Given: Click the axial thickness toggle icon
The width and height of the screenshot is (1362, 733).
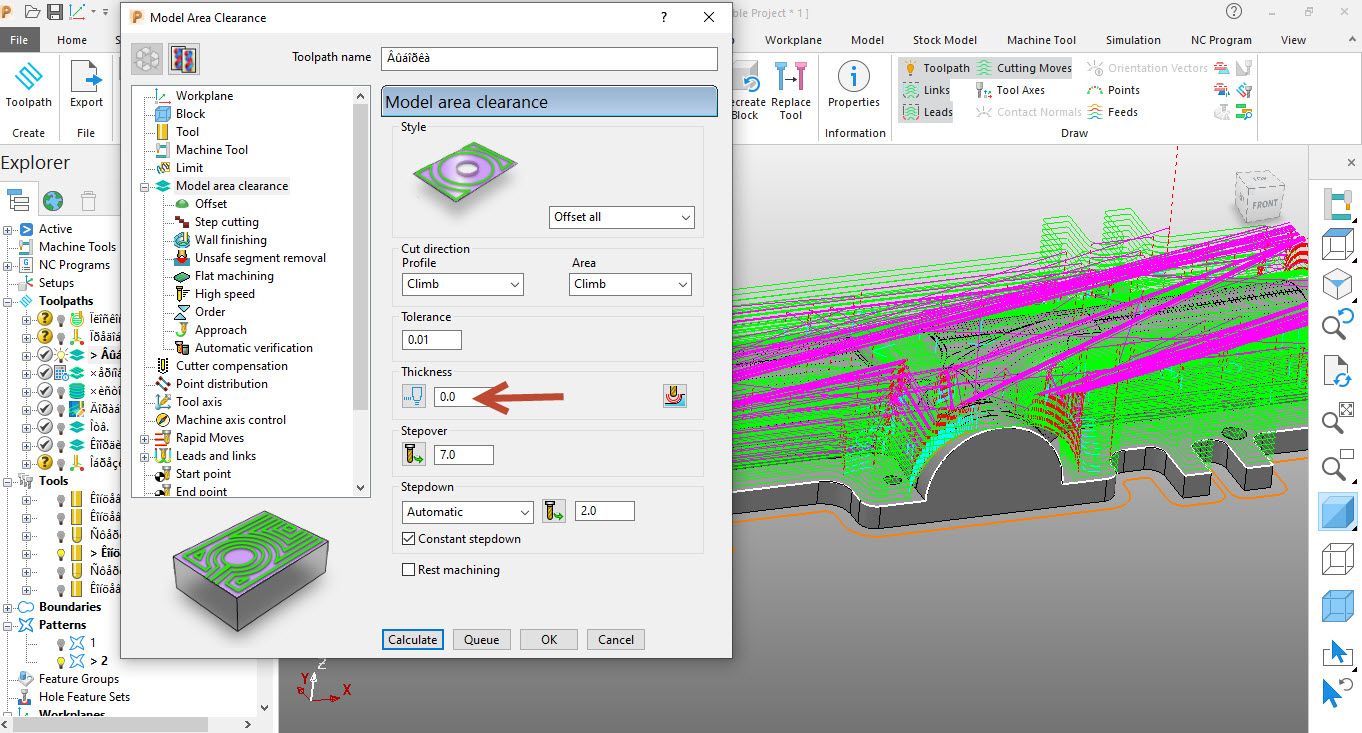Looking at the screenshot, I should [x=414, y=396].
